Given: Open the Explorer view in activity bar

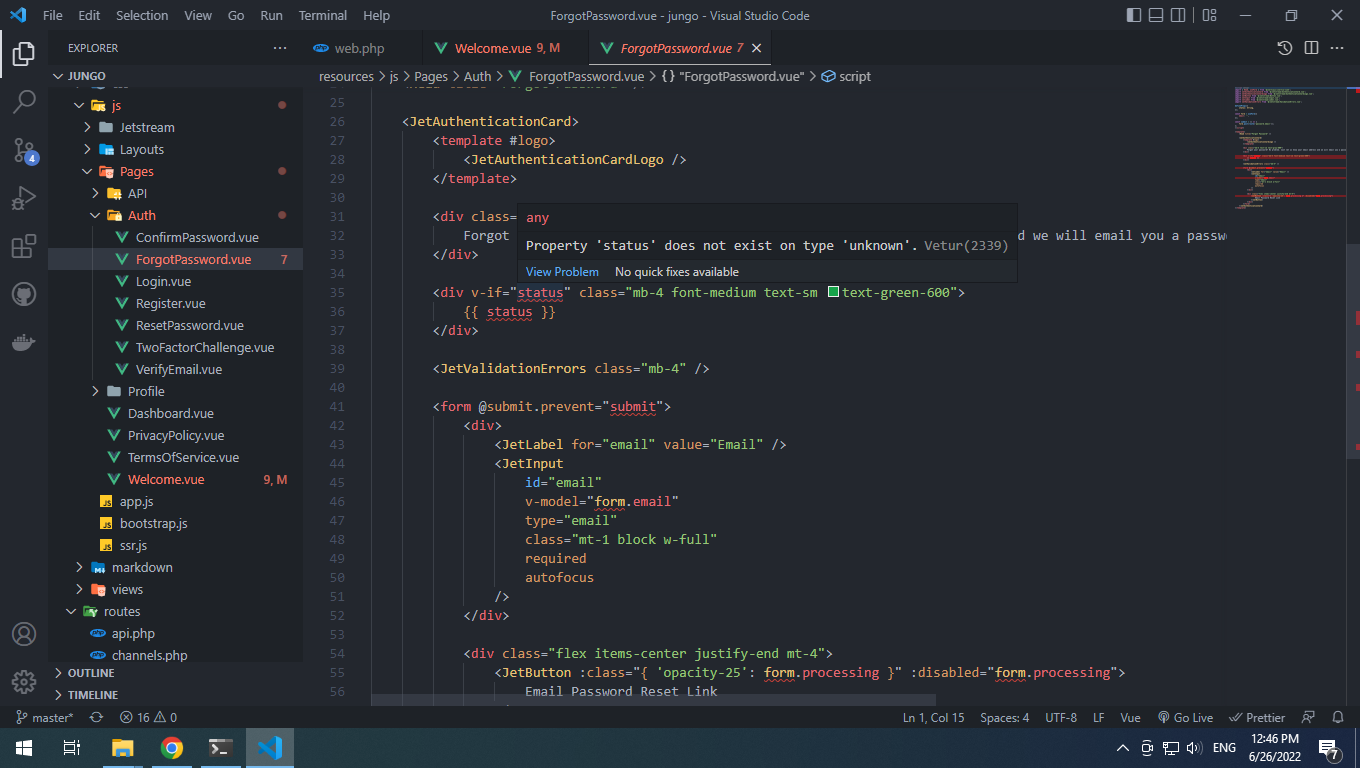Looking at the screenshot, I should click(x=24, y=53).
